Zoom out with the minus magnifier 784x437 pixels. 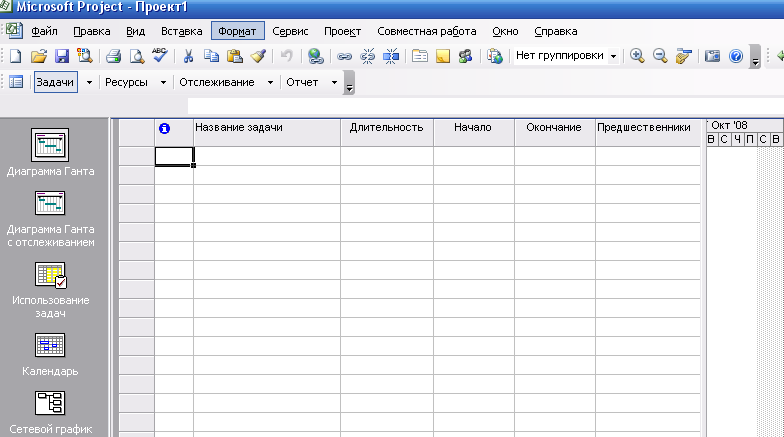click(x=660, y=56)
